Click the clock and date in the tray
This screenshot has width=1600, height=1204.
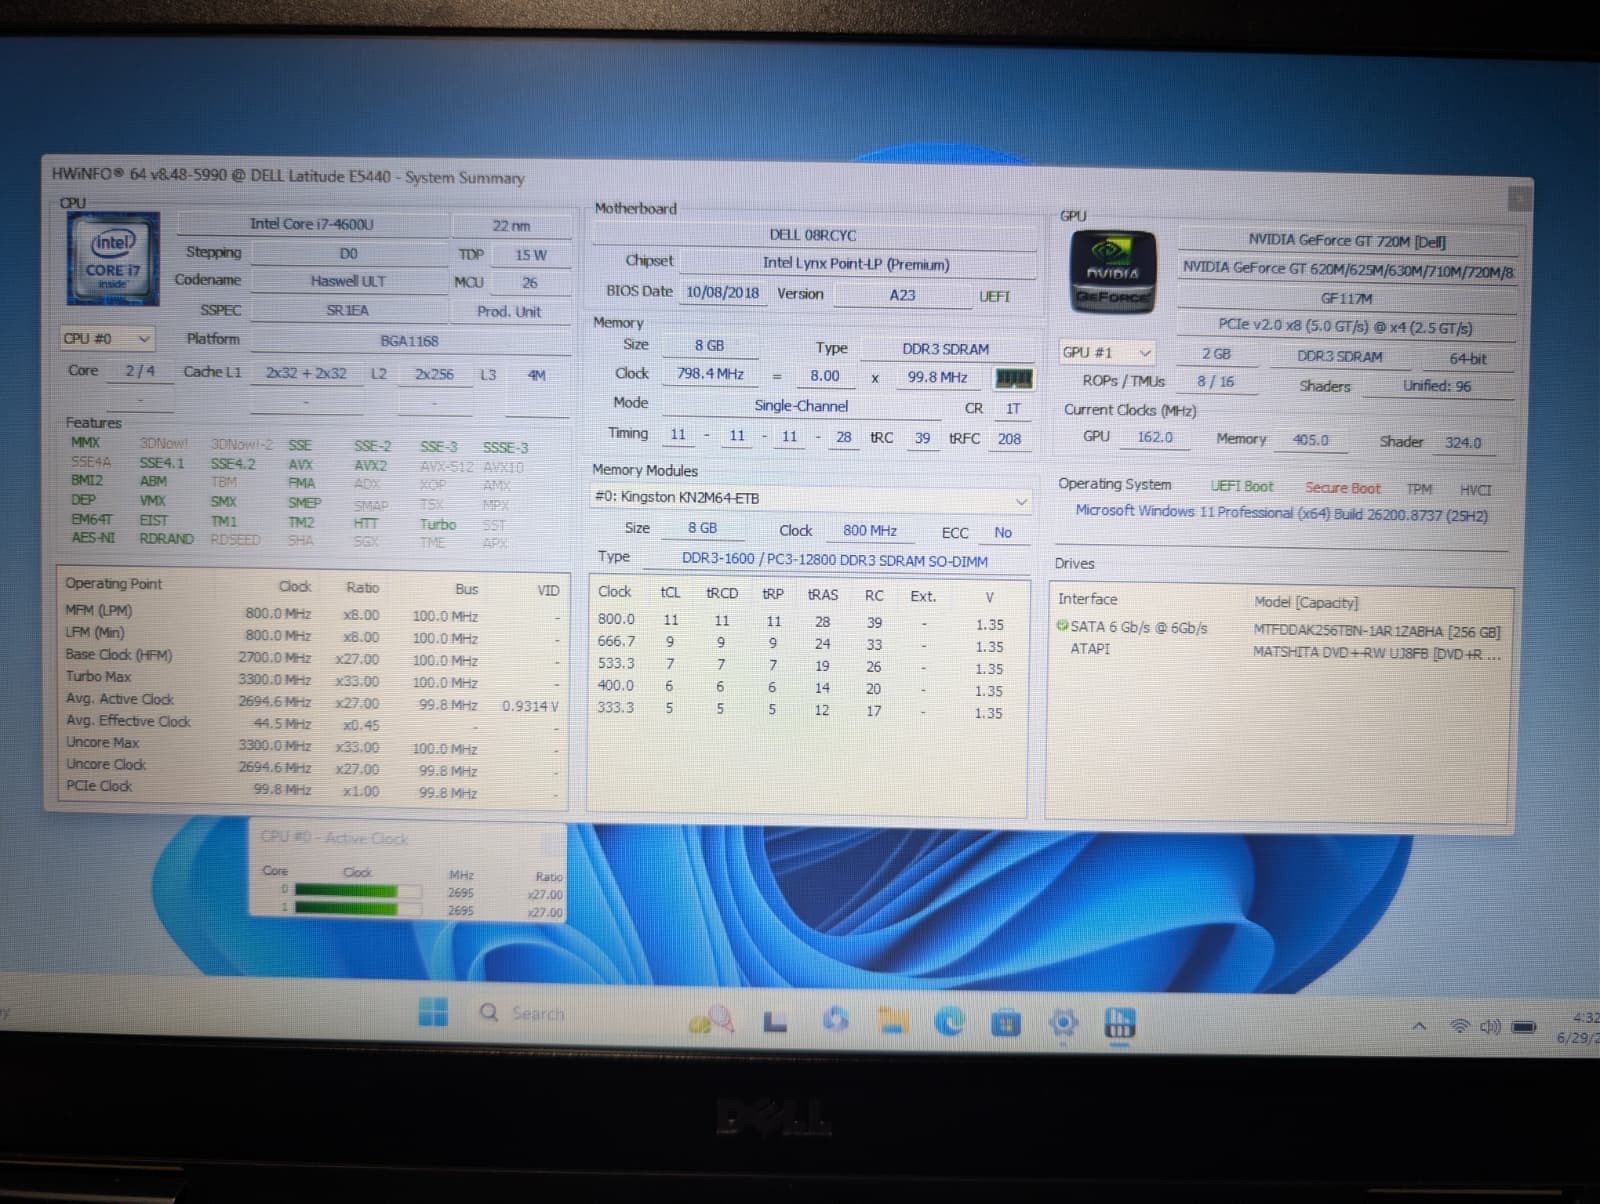tap(1580, 1028)
